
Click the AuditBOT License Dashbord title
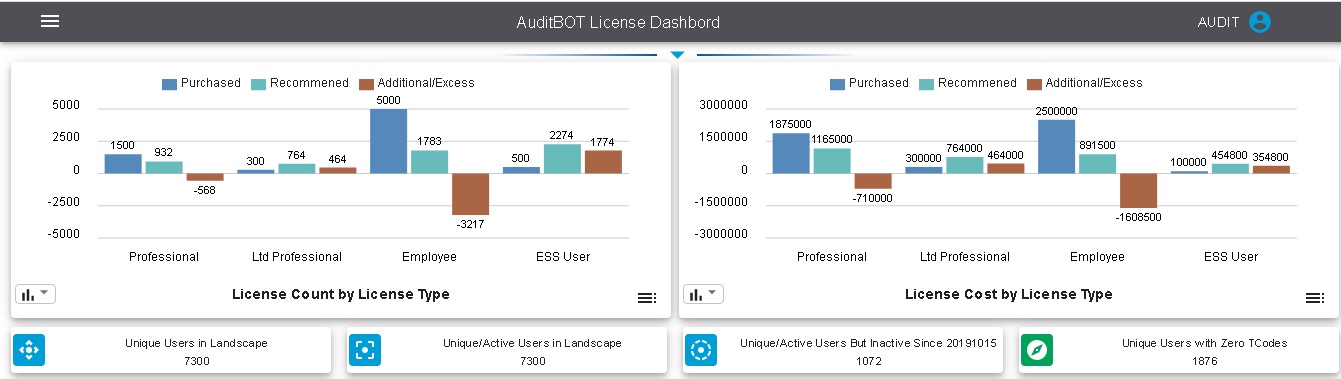[617, 22]
